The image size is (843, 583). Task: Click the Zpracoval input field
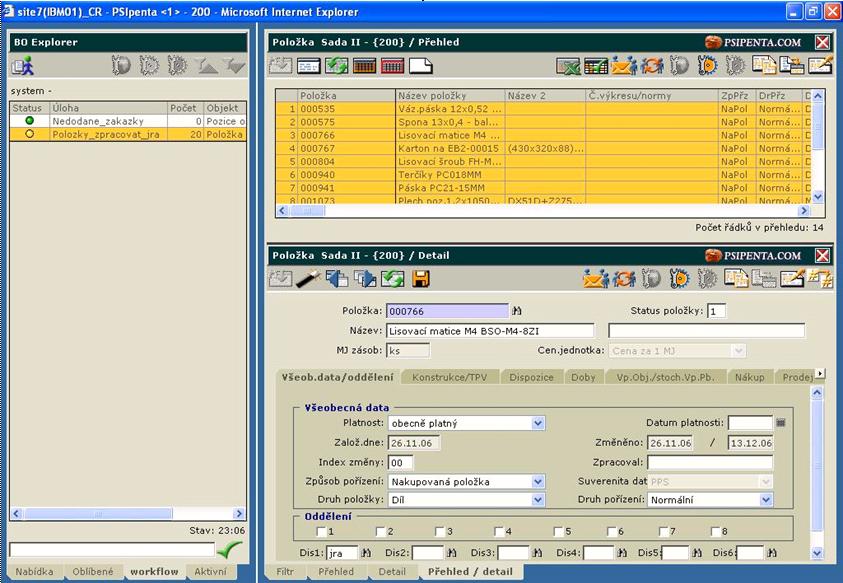710,462
